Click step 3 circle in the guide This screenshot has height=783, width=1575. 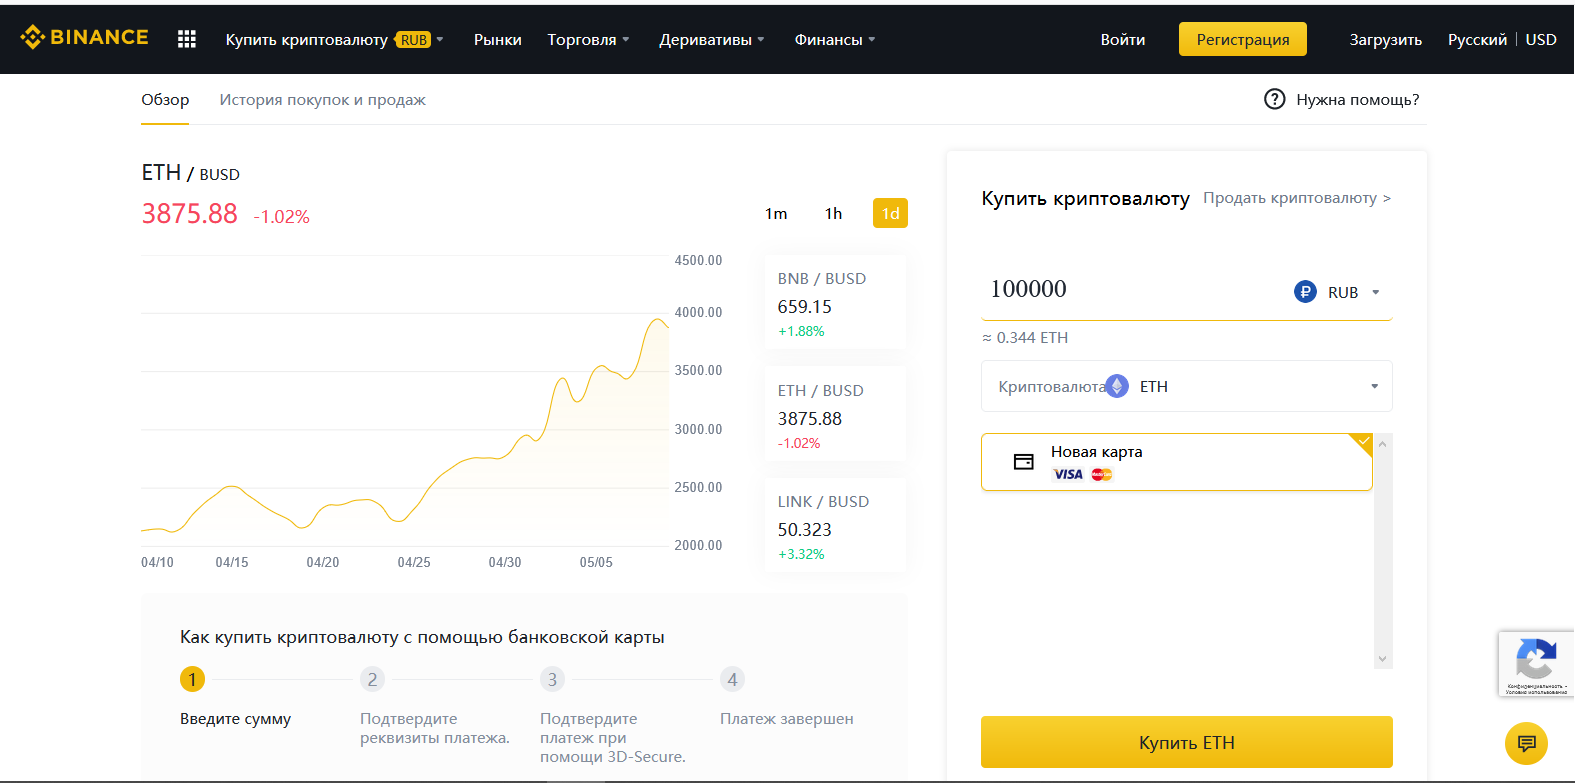coord(552,679)
